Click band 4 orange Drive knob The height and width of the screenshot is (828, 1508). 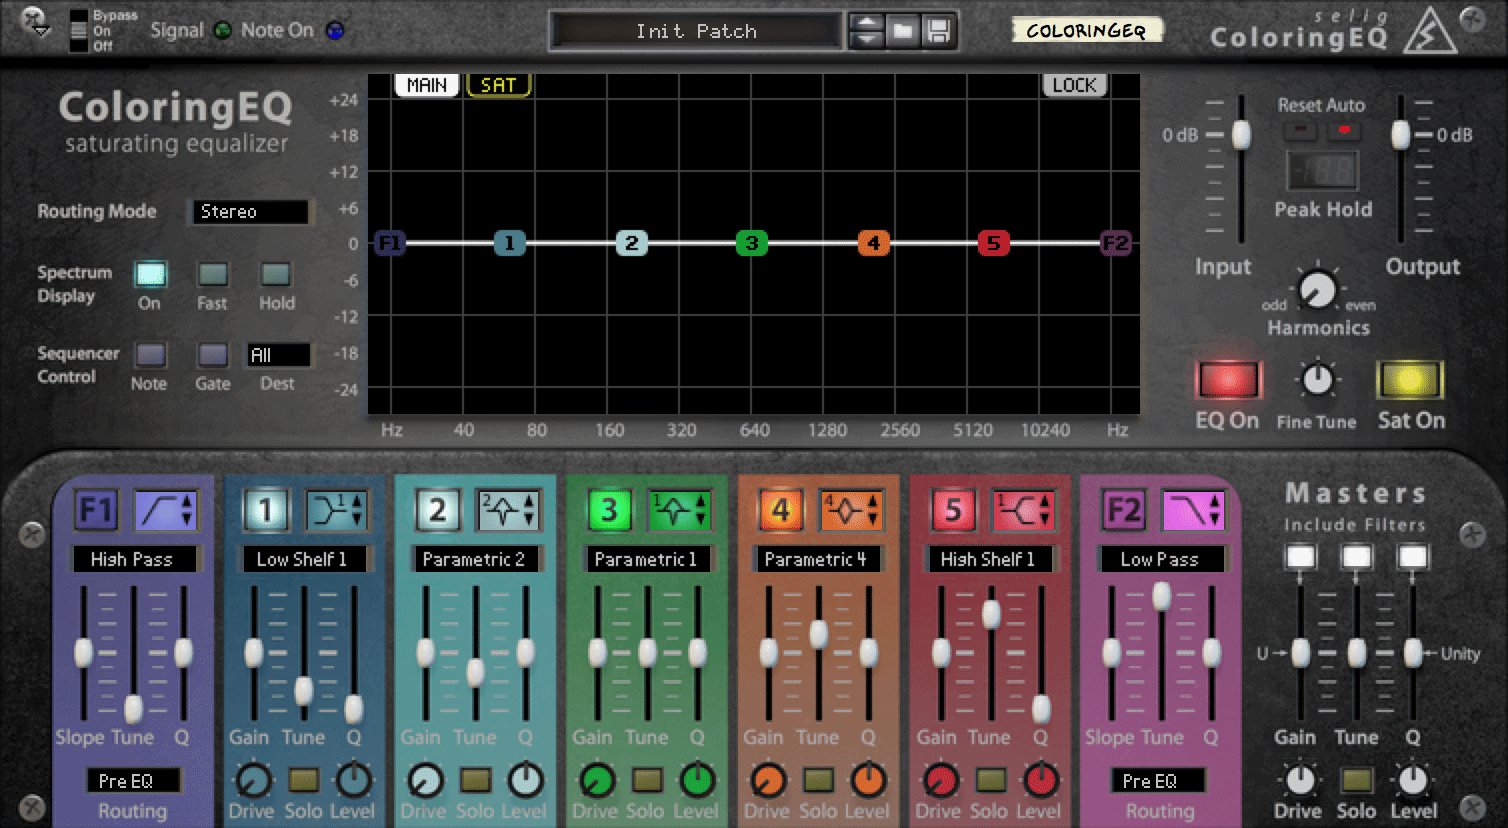coord(768,780)
